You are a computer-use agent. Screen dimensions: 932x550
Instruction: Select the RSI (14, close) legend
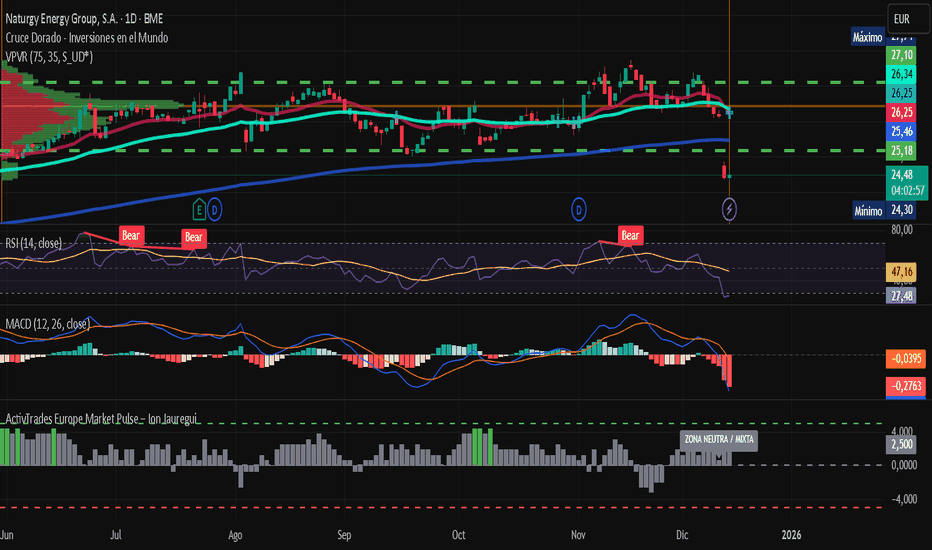pyautogui.click(x=33, y=243)
